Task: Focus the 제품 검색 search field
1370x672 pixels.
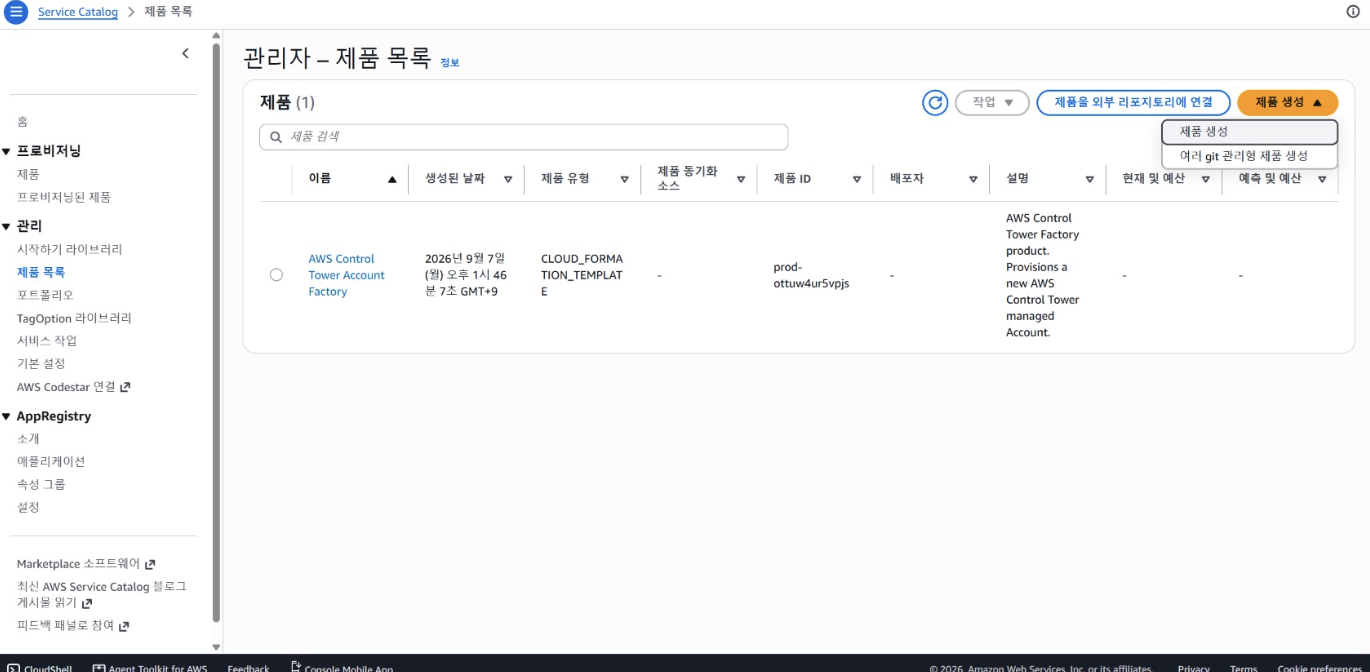Action: [523, 137]
